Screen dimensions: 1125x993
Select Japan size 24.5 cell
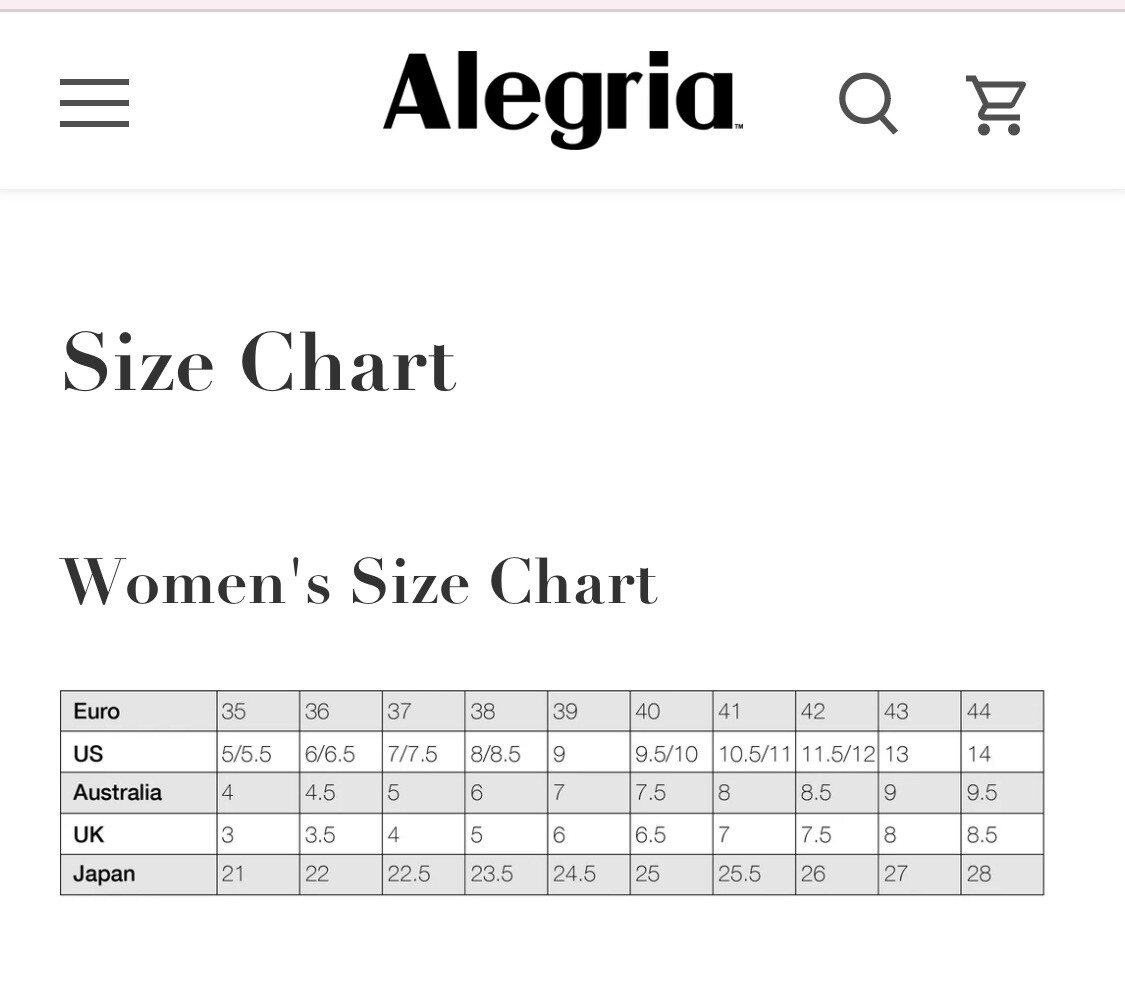[589, 874]
